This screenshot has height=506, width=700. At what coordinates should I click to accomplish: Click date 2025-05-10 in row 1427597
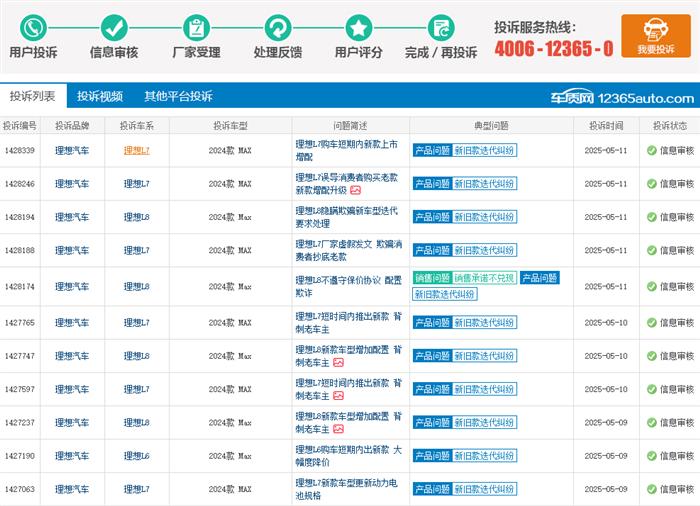606,389
